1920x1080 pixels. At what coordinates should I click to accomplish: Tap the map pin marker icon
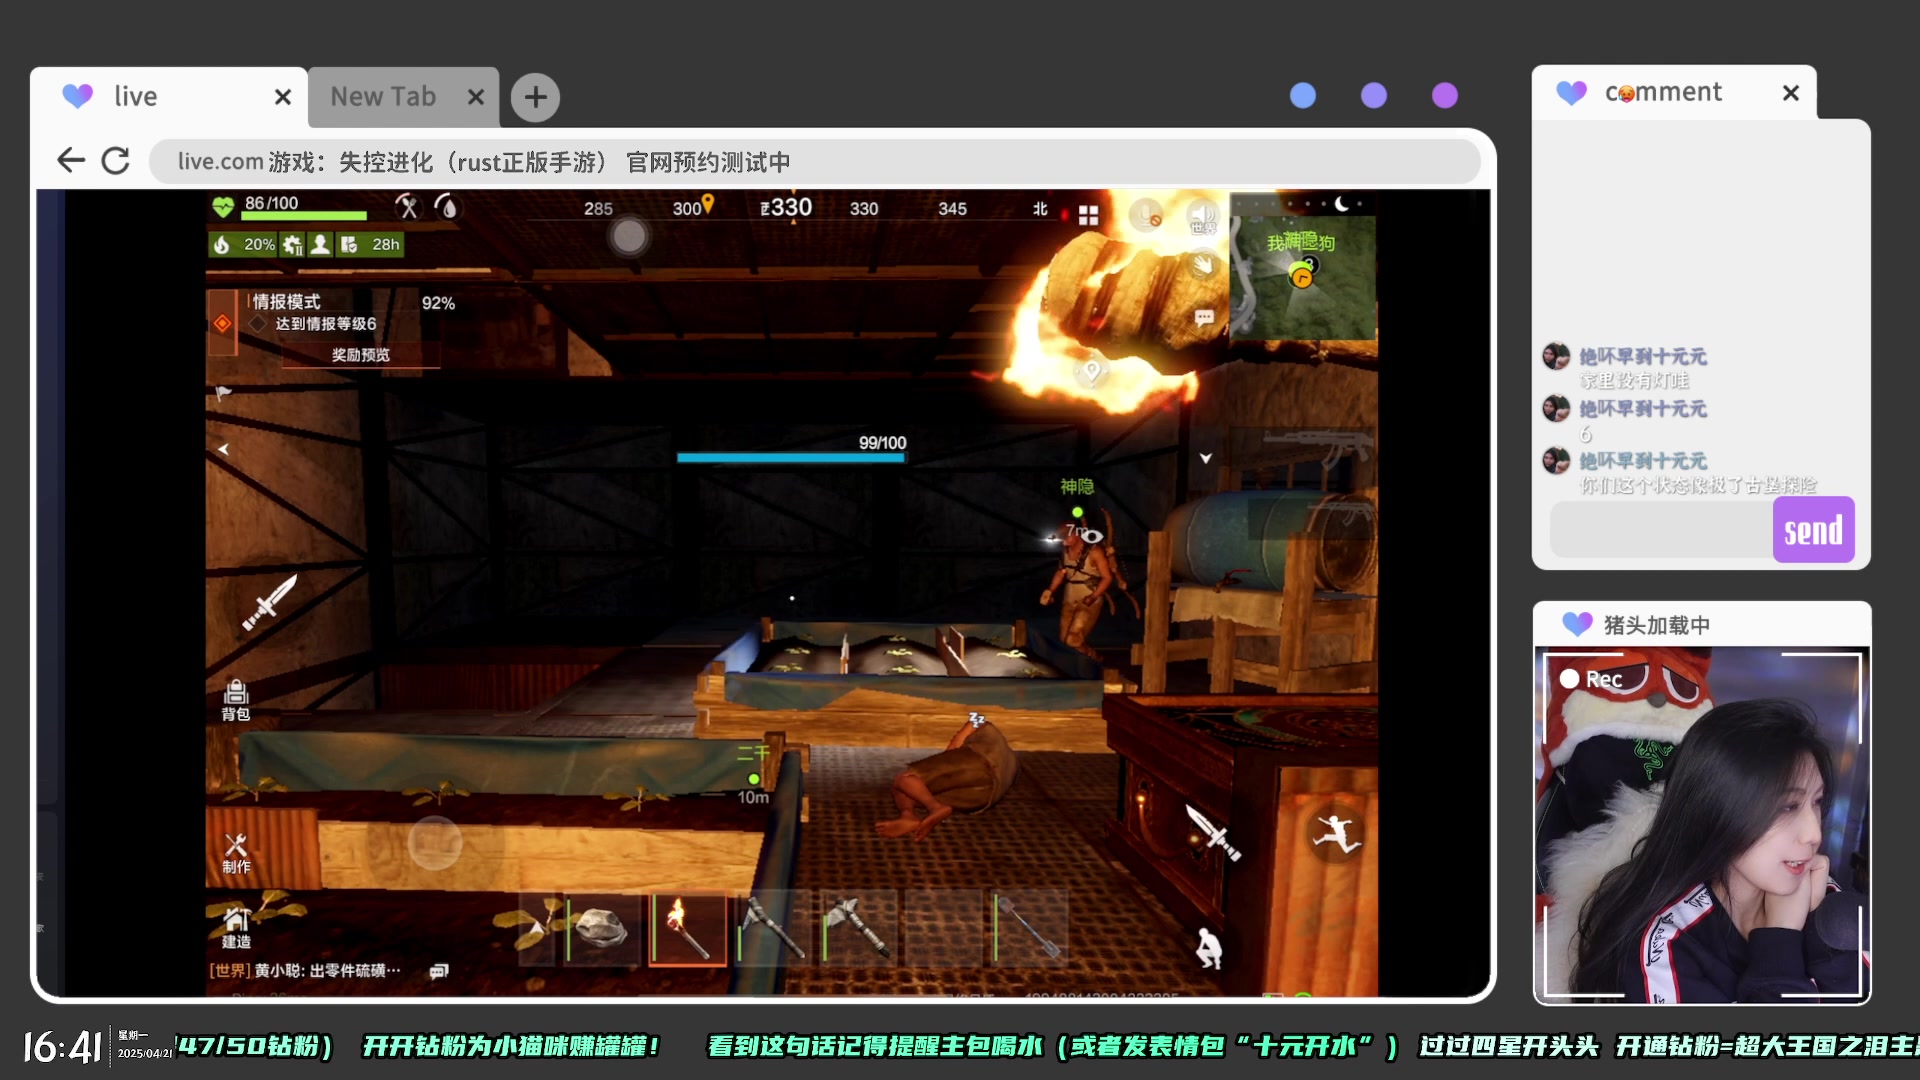[x=1092, y=371]
